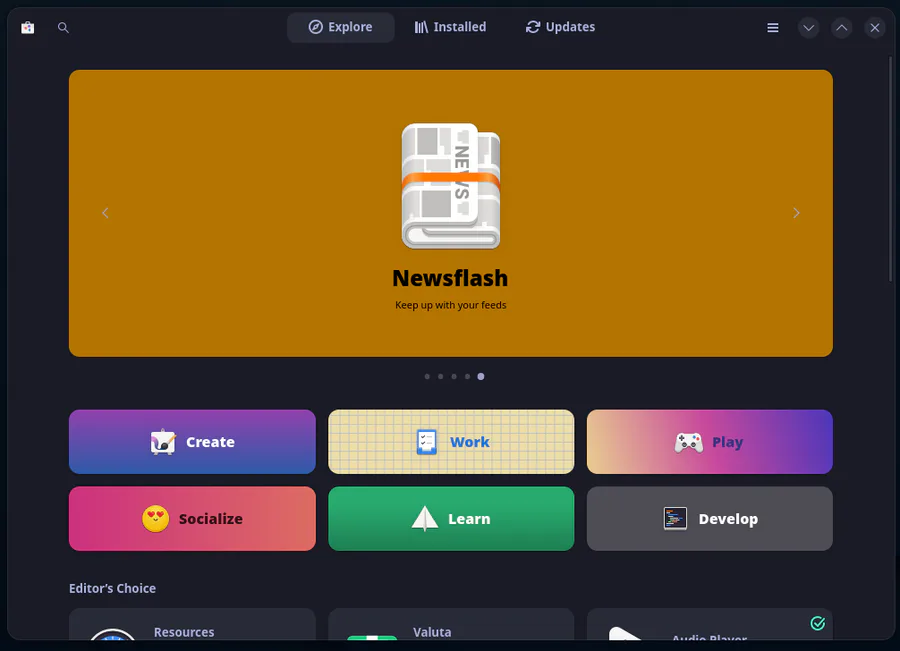
Task: Open the Updates tab
Action: pyautogui.click(x=560, y=27)
